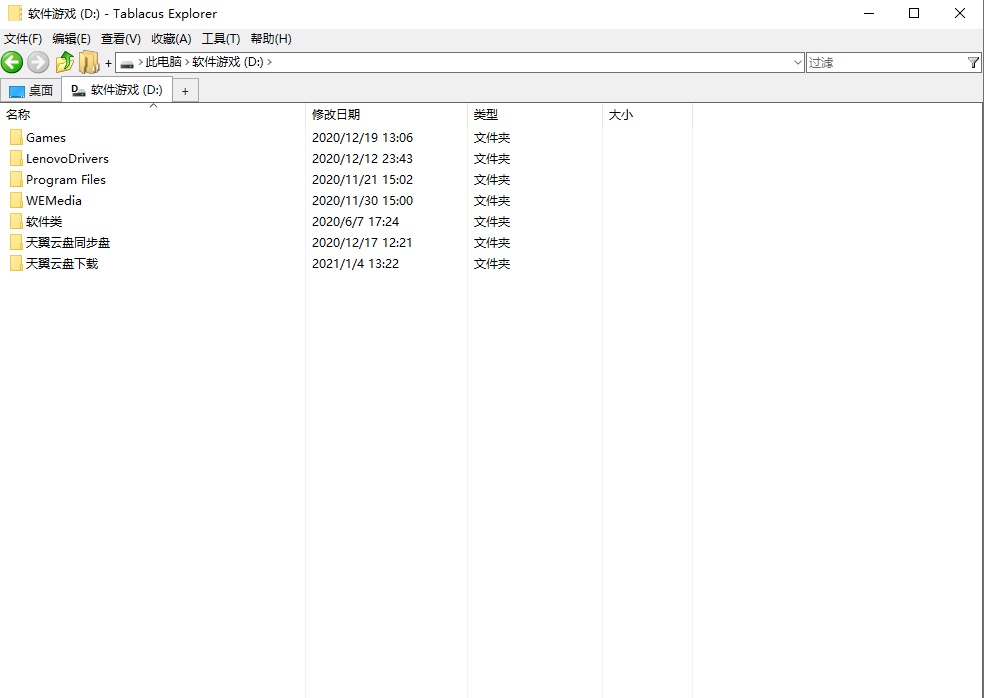Click the Add tab folder icon

click(x=89, y=62)
